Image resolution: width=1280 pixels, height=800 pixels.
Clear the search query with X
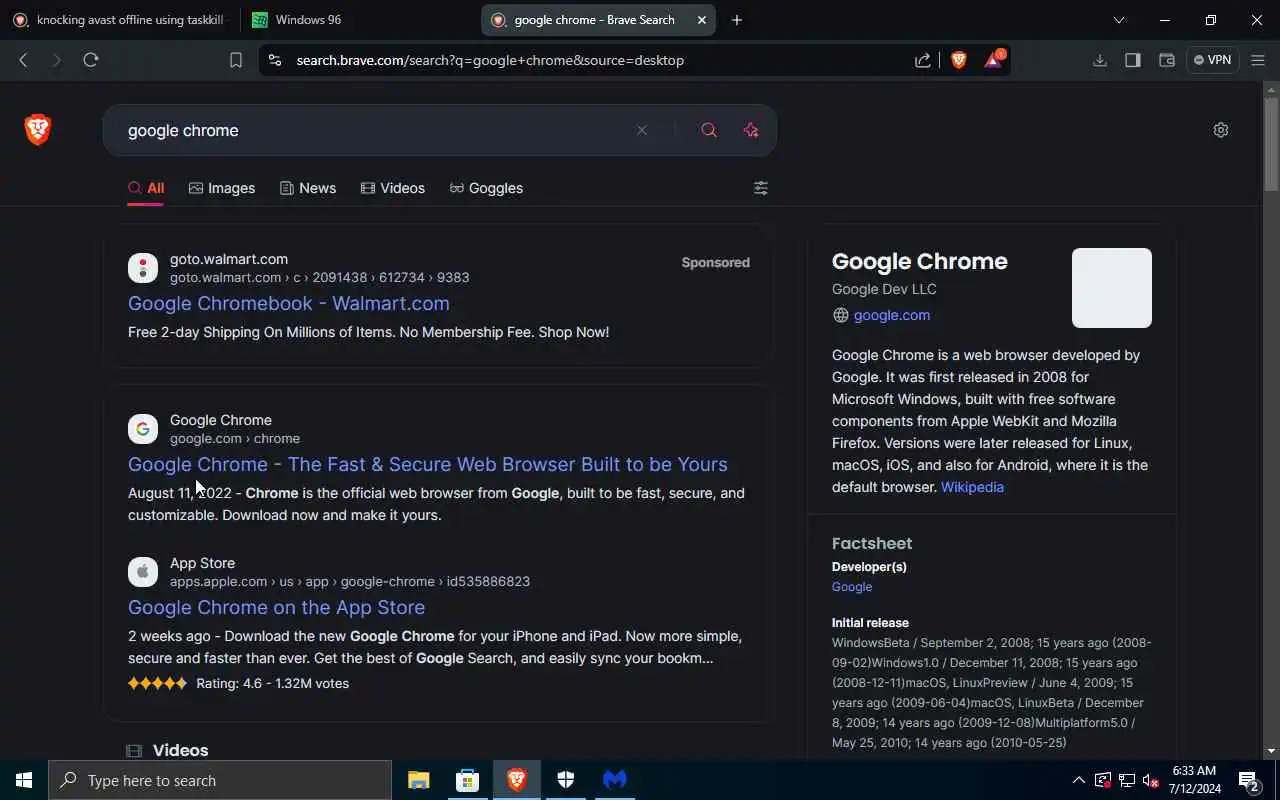(642, 130)
